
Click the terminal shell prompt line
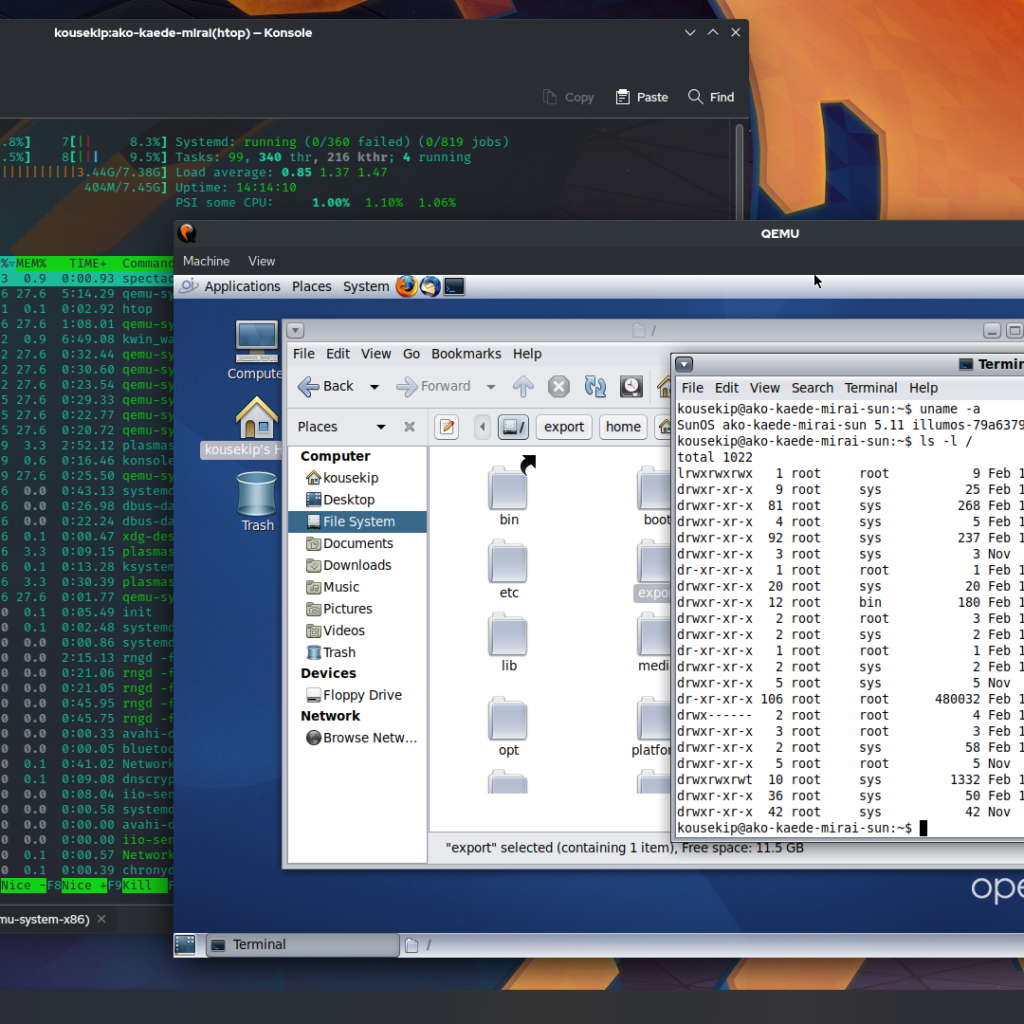(x=802, y=828)
